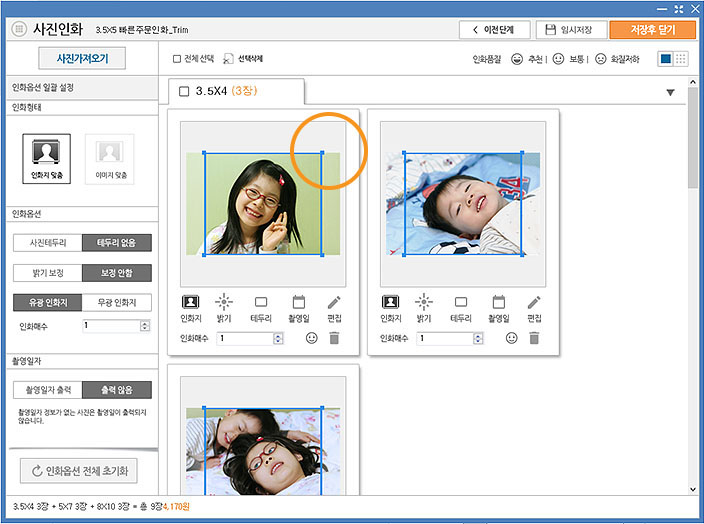Toggle the 3.5X4 group checkbox
This screenshot has width=704, height=524.
pyautogui.click(x=184, y=92)
